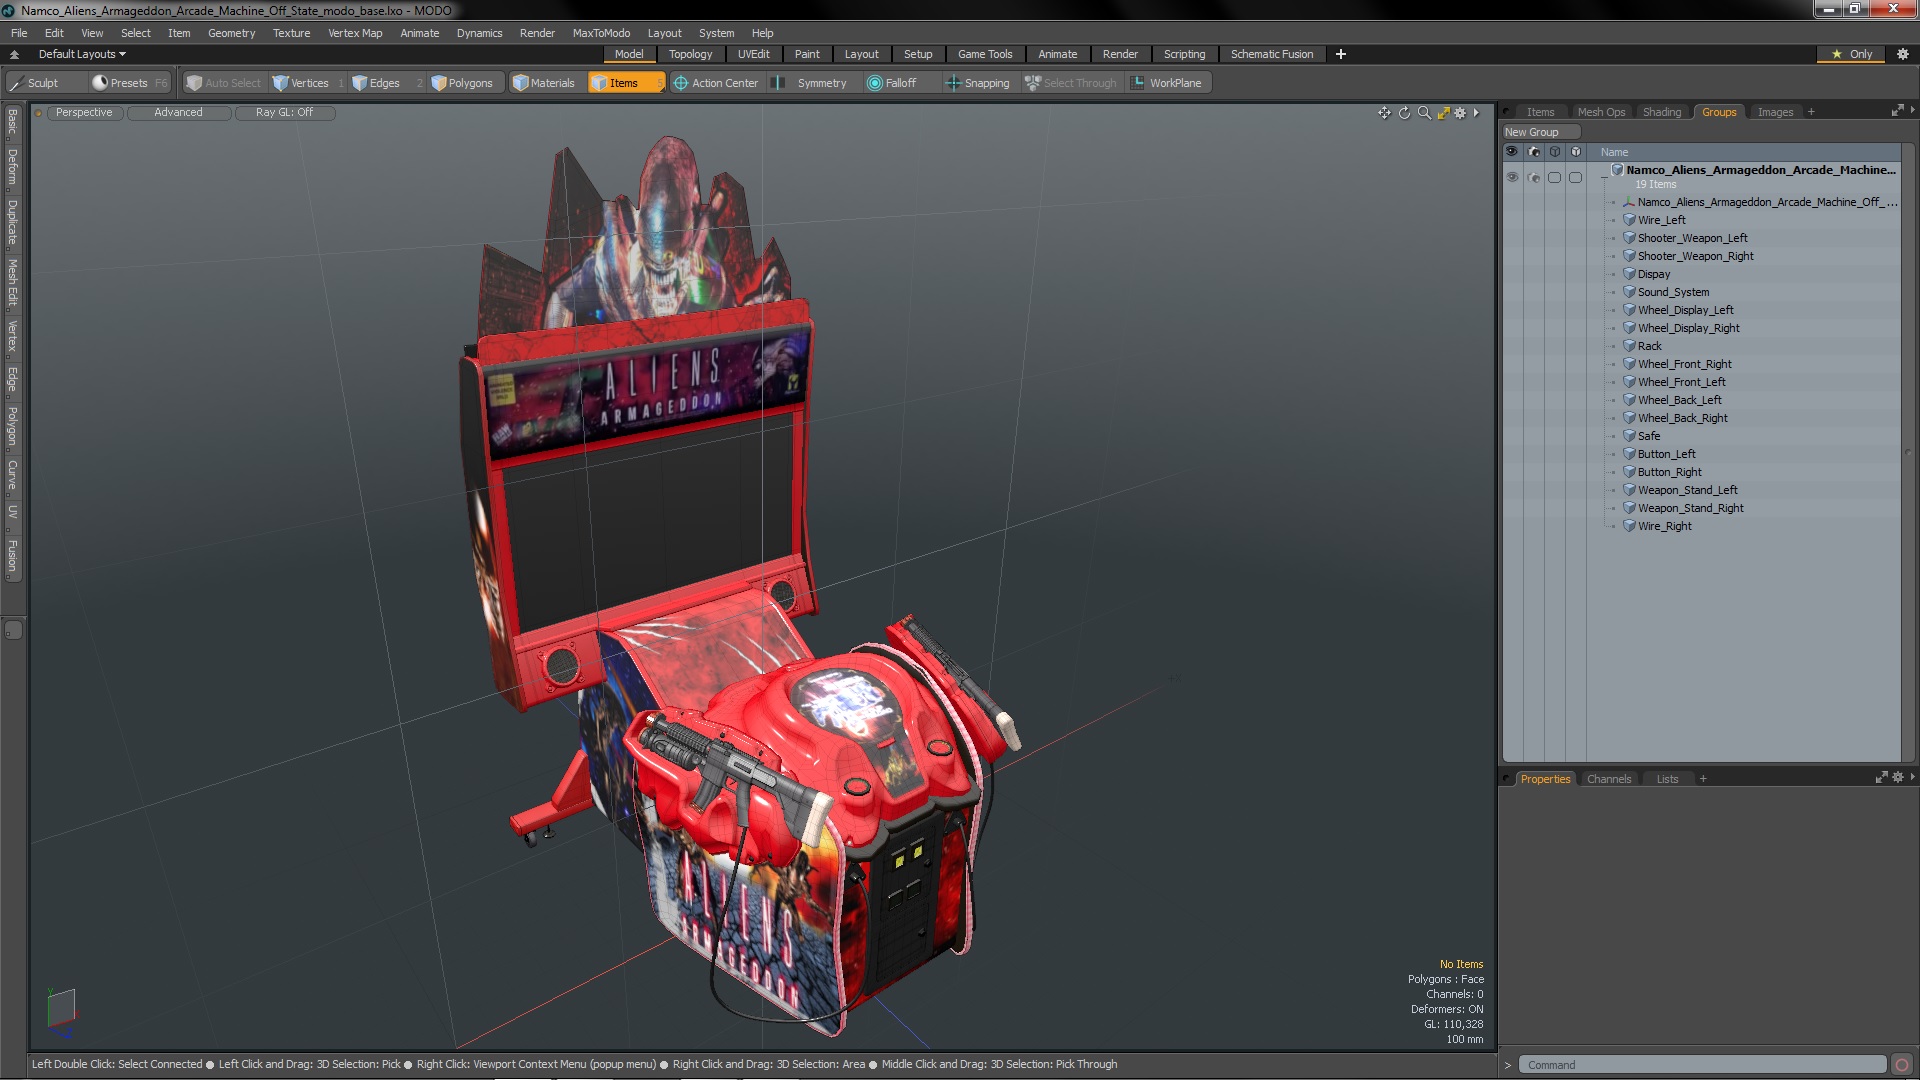Open the Action Center options
Image resolution: width=1920 pixels, height=1080 pixels.
716,83
